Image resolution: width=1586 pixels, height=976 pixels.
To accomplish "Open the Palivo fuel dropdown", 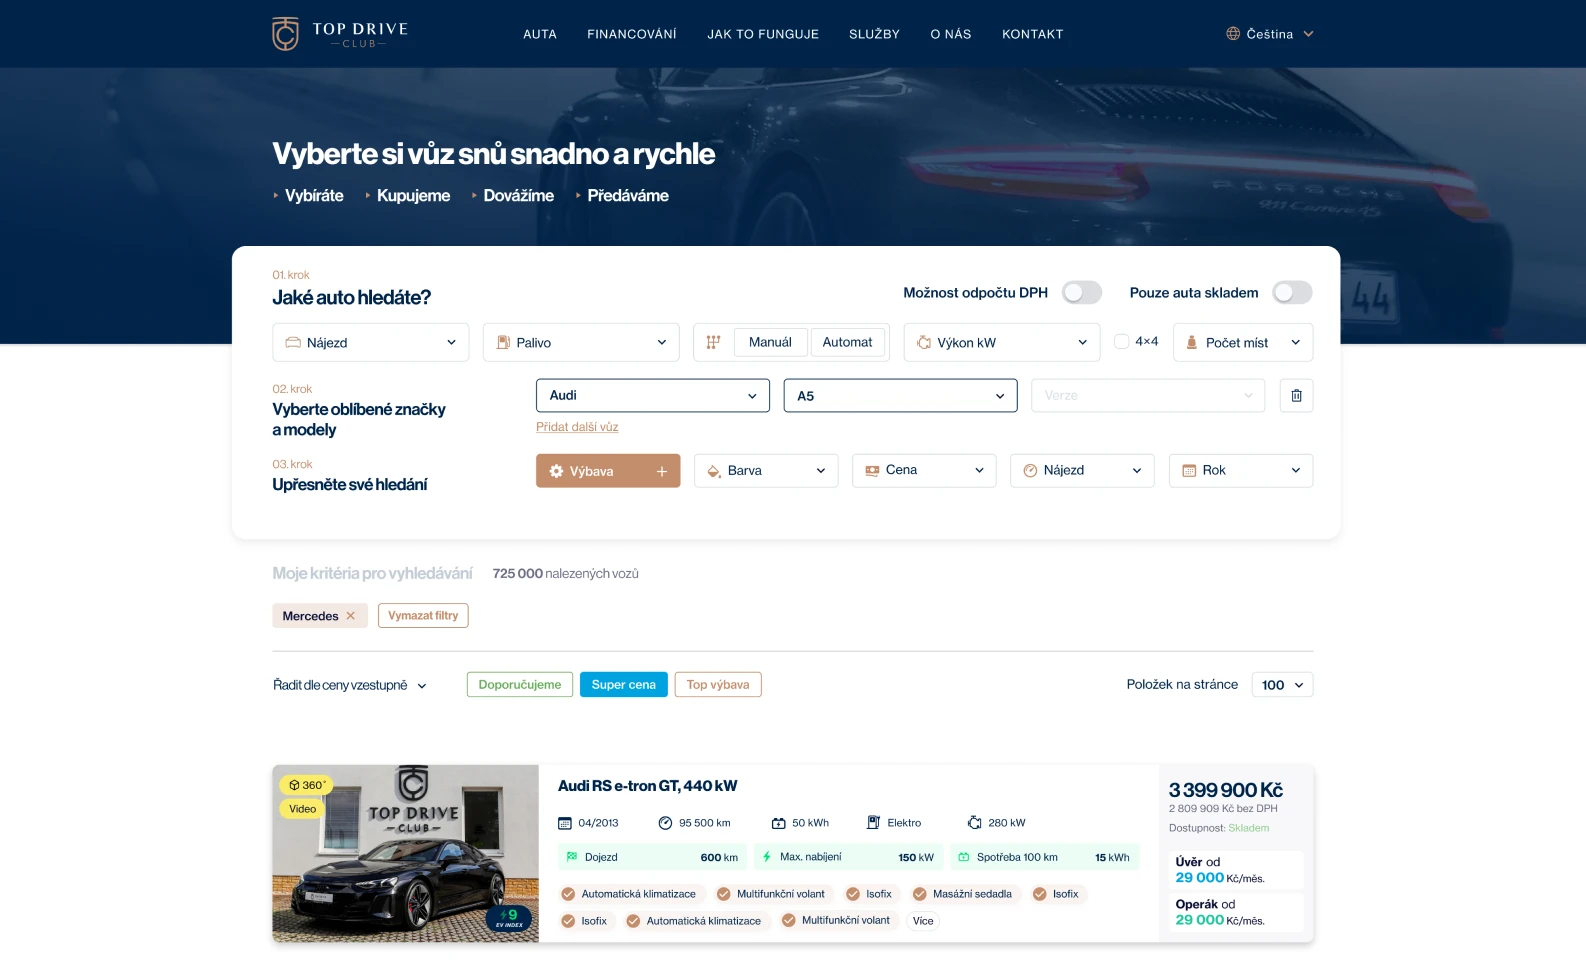I will click(581, 342).
